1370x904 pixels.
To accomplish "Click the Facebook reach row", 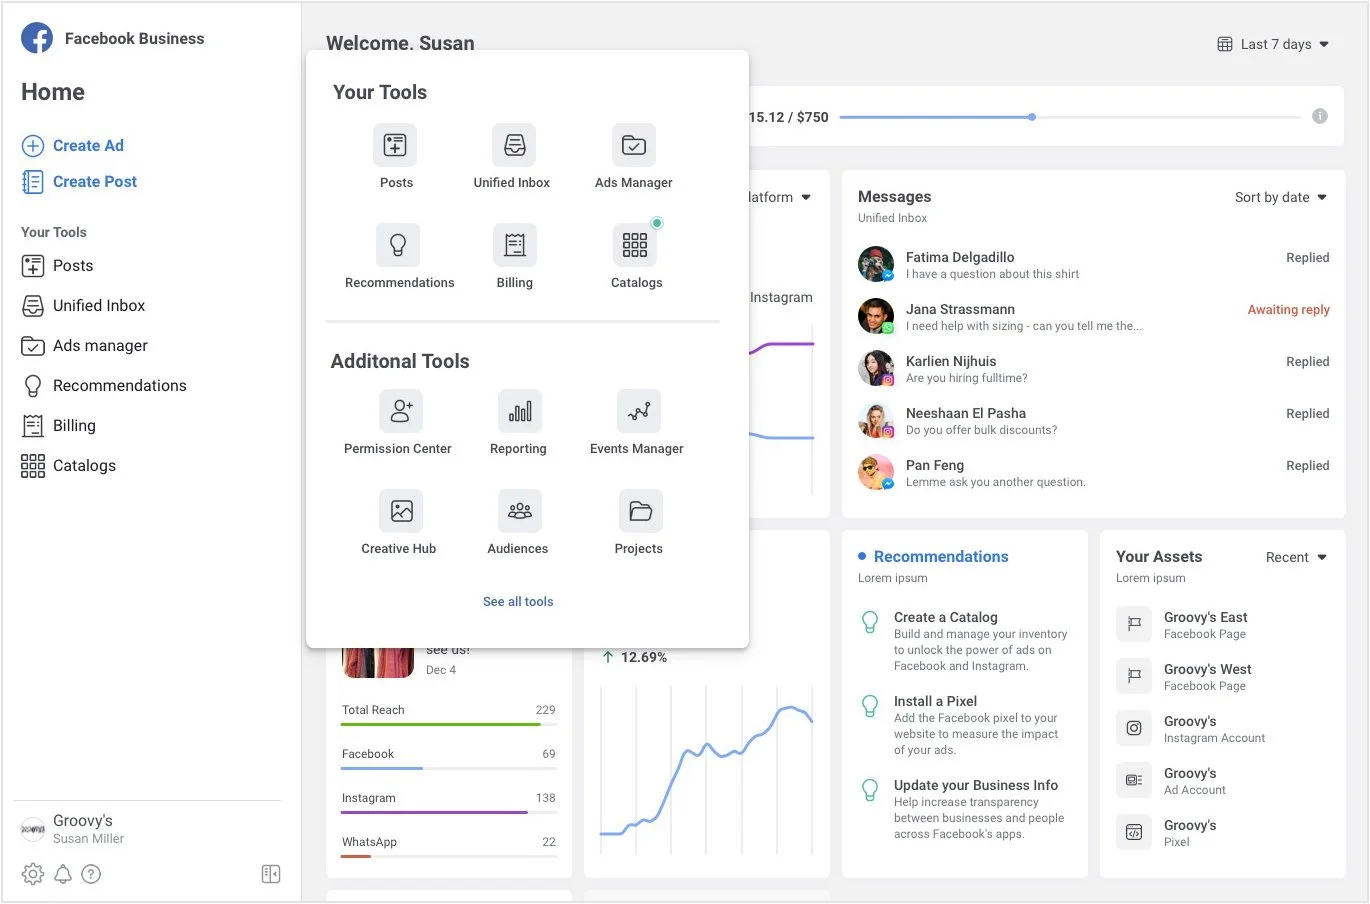I will pos(449,758).
